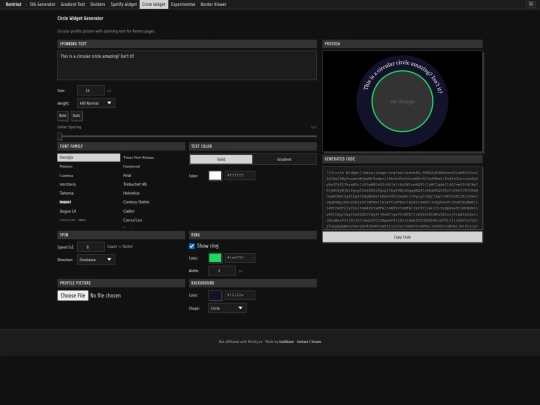Choose the Solid text color mode

(221, 159)
